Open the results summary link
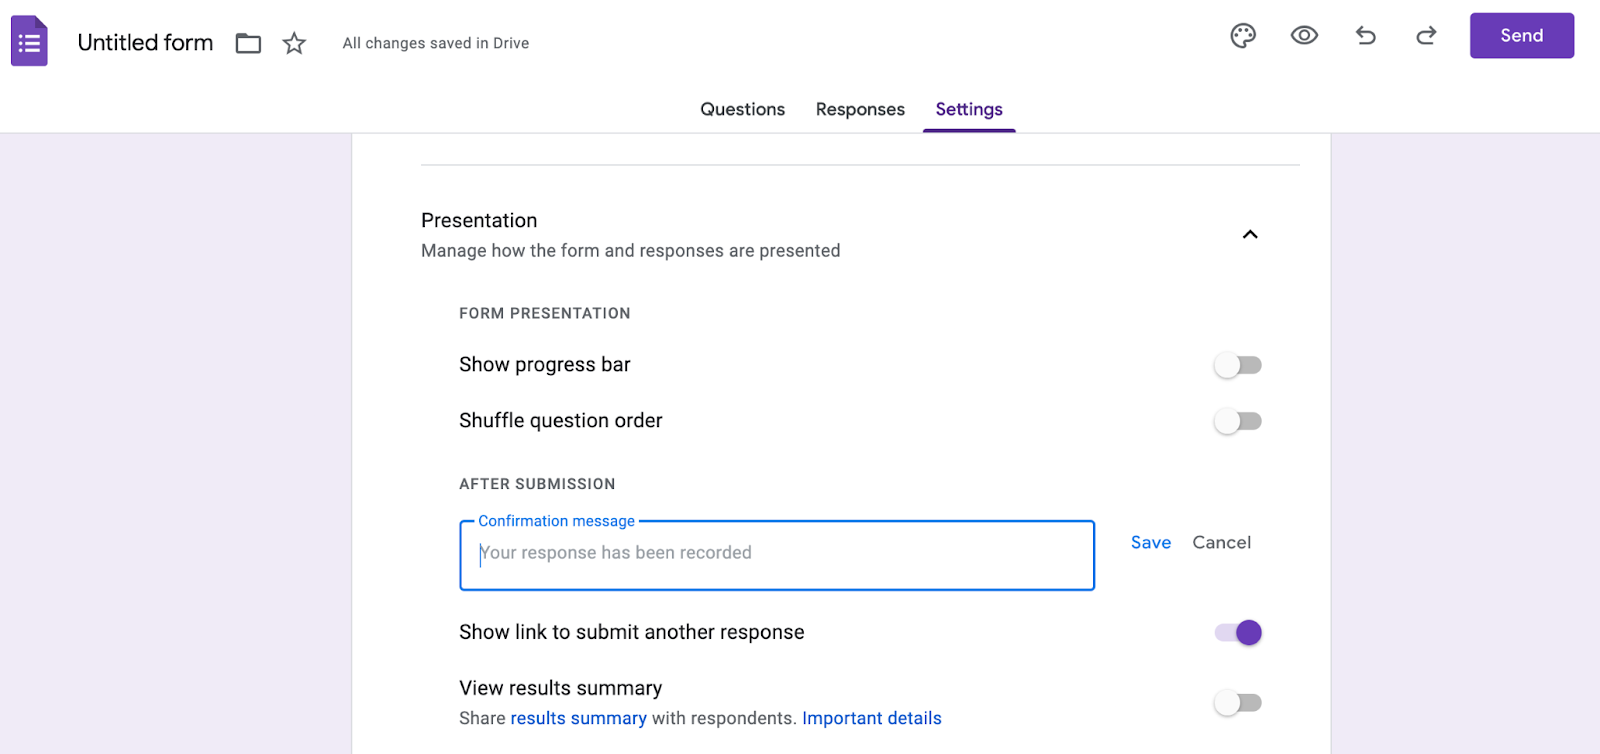Image resolution: width=1600 pixels, height=754 pixels. 578,718
